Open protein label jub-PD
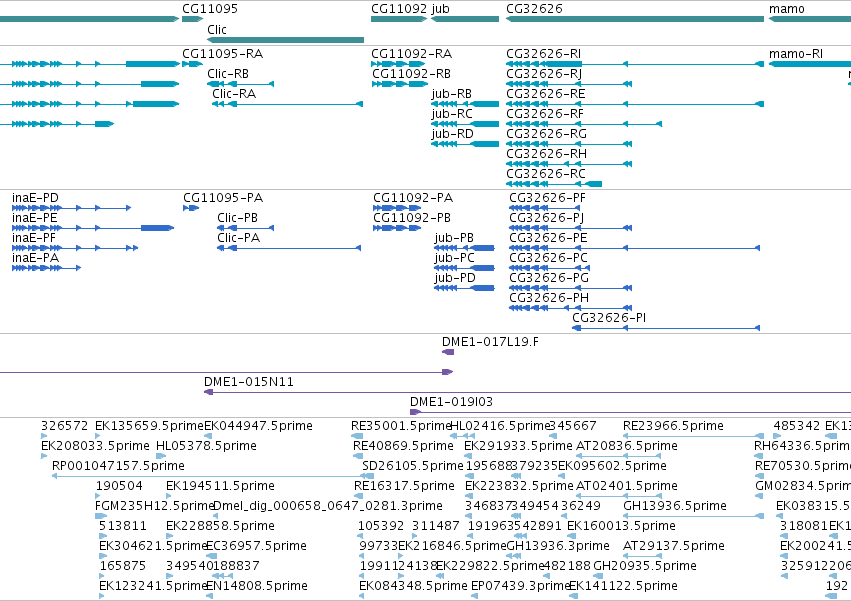This screenshot has height=601, width=851. tap(455, 278)
